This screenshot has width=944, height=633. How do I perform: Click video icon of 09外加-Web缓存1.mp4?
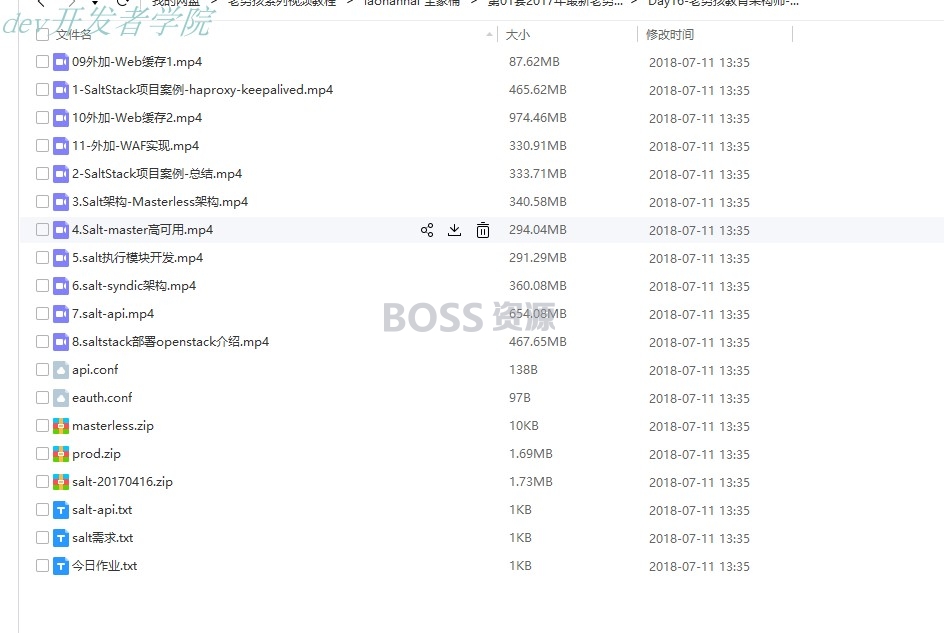tap(61, 62)
